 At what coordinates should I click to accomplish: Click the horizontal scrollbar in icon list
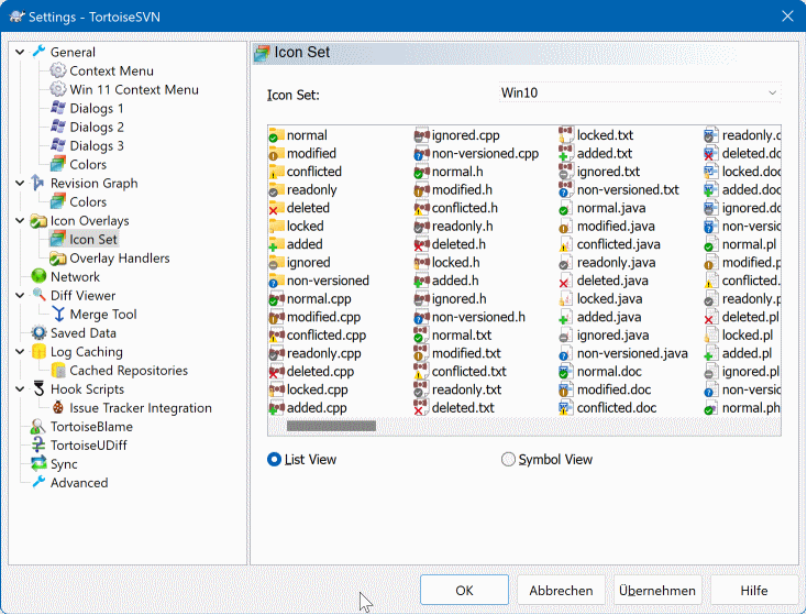(331, 426)
